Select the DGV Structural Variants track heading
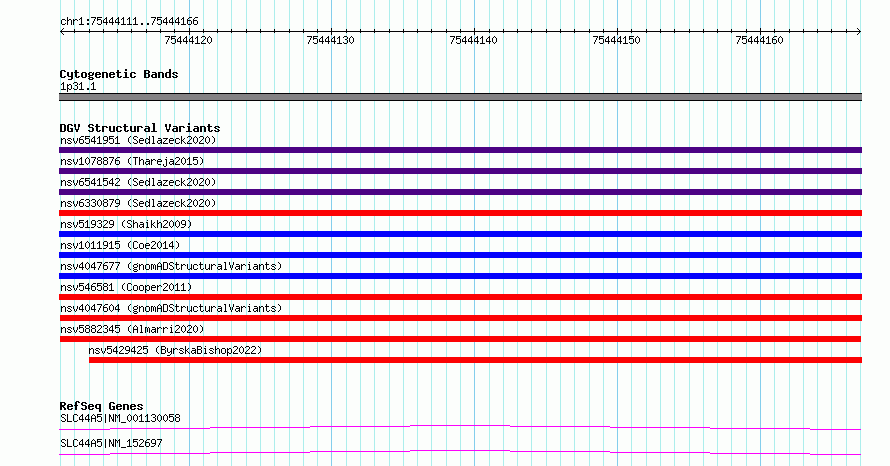The height and width of the screenshot is (466, 890). pyautogui.click(x=140, y=128)
